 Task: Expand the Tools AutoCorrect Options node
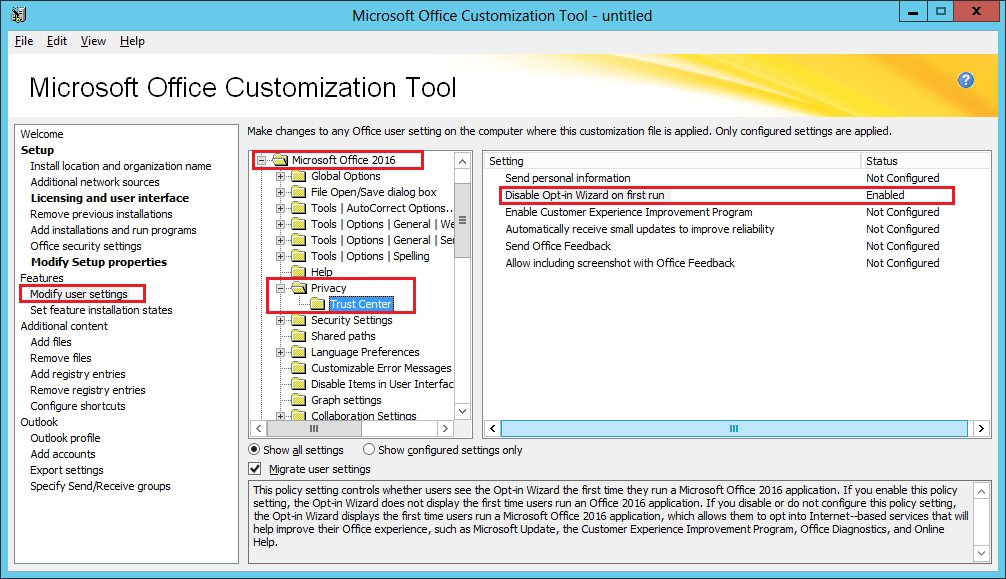pyautogui.click(x=280, y=209)
